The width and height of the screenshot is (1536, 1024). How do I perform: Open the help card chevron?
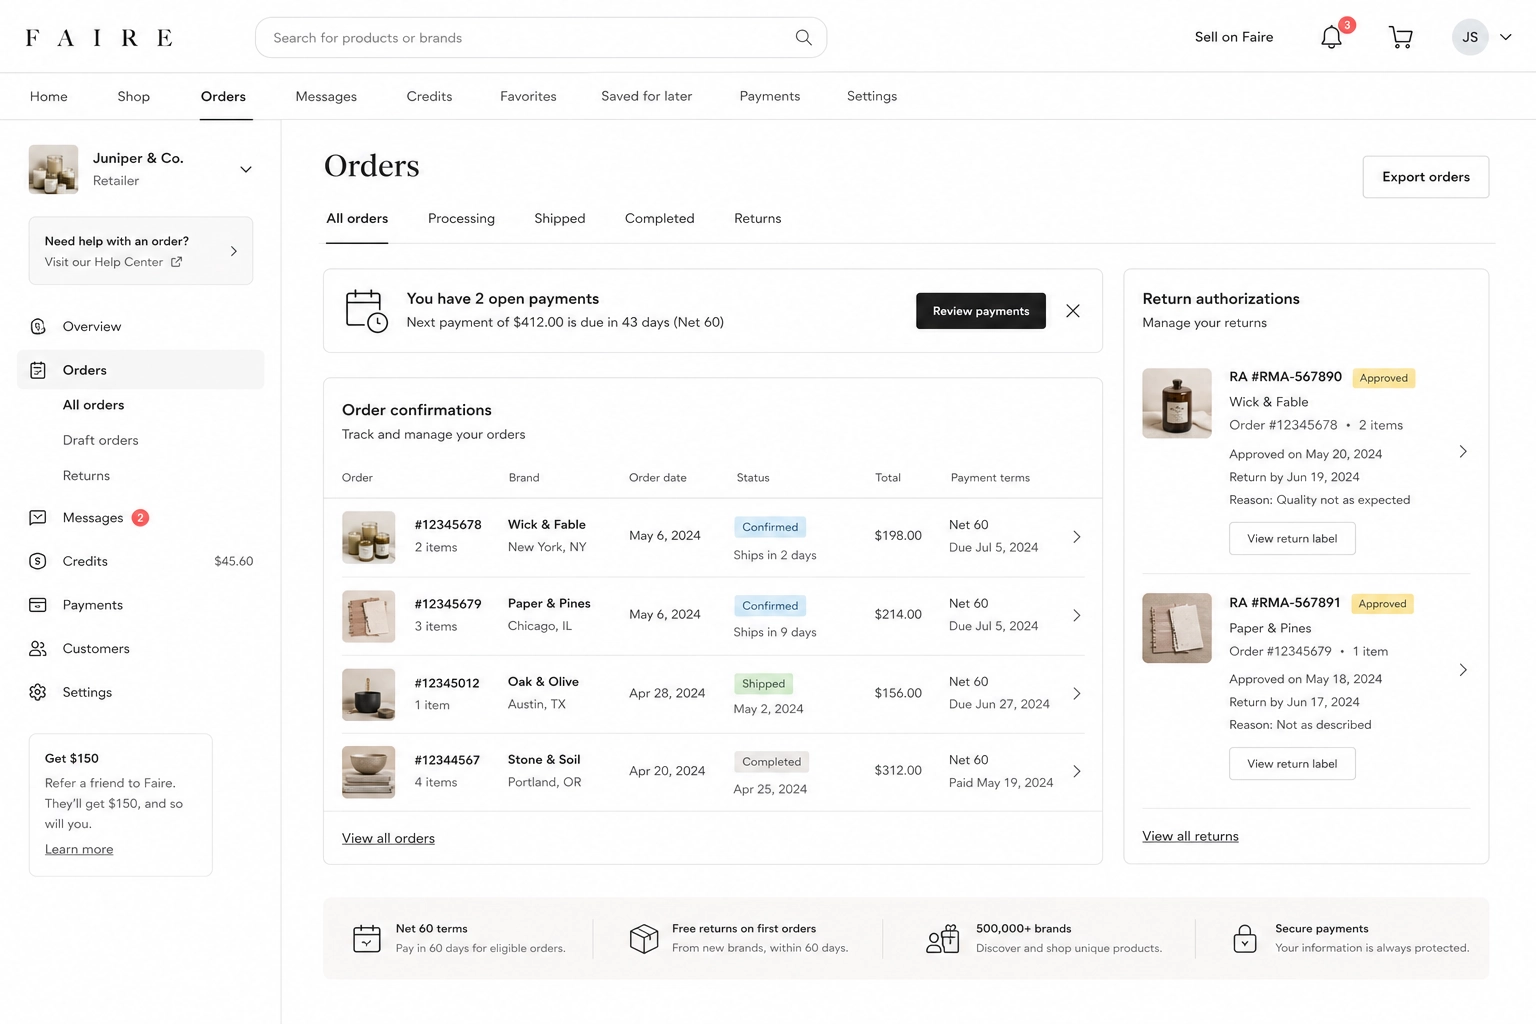(234, 252)
